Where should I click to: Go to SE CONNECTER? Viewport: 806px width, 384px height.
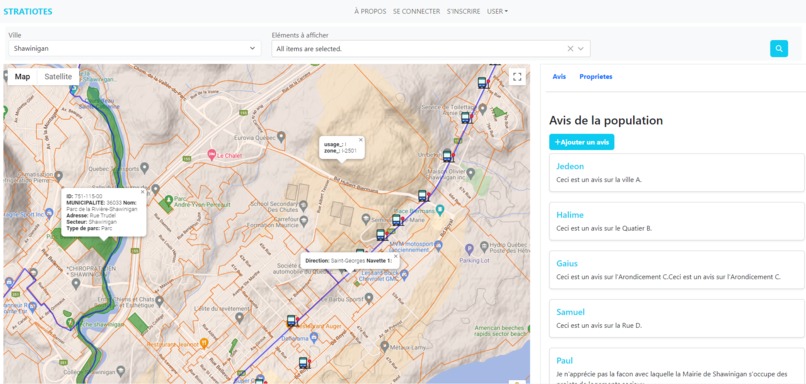pos(416,11)
